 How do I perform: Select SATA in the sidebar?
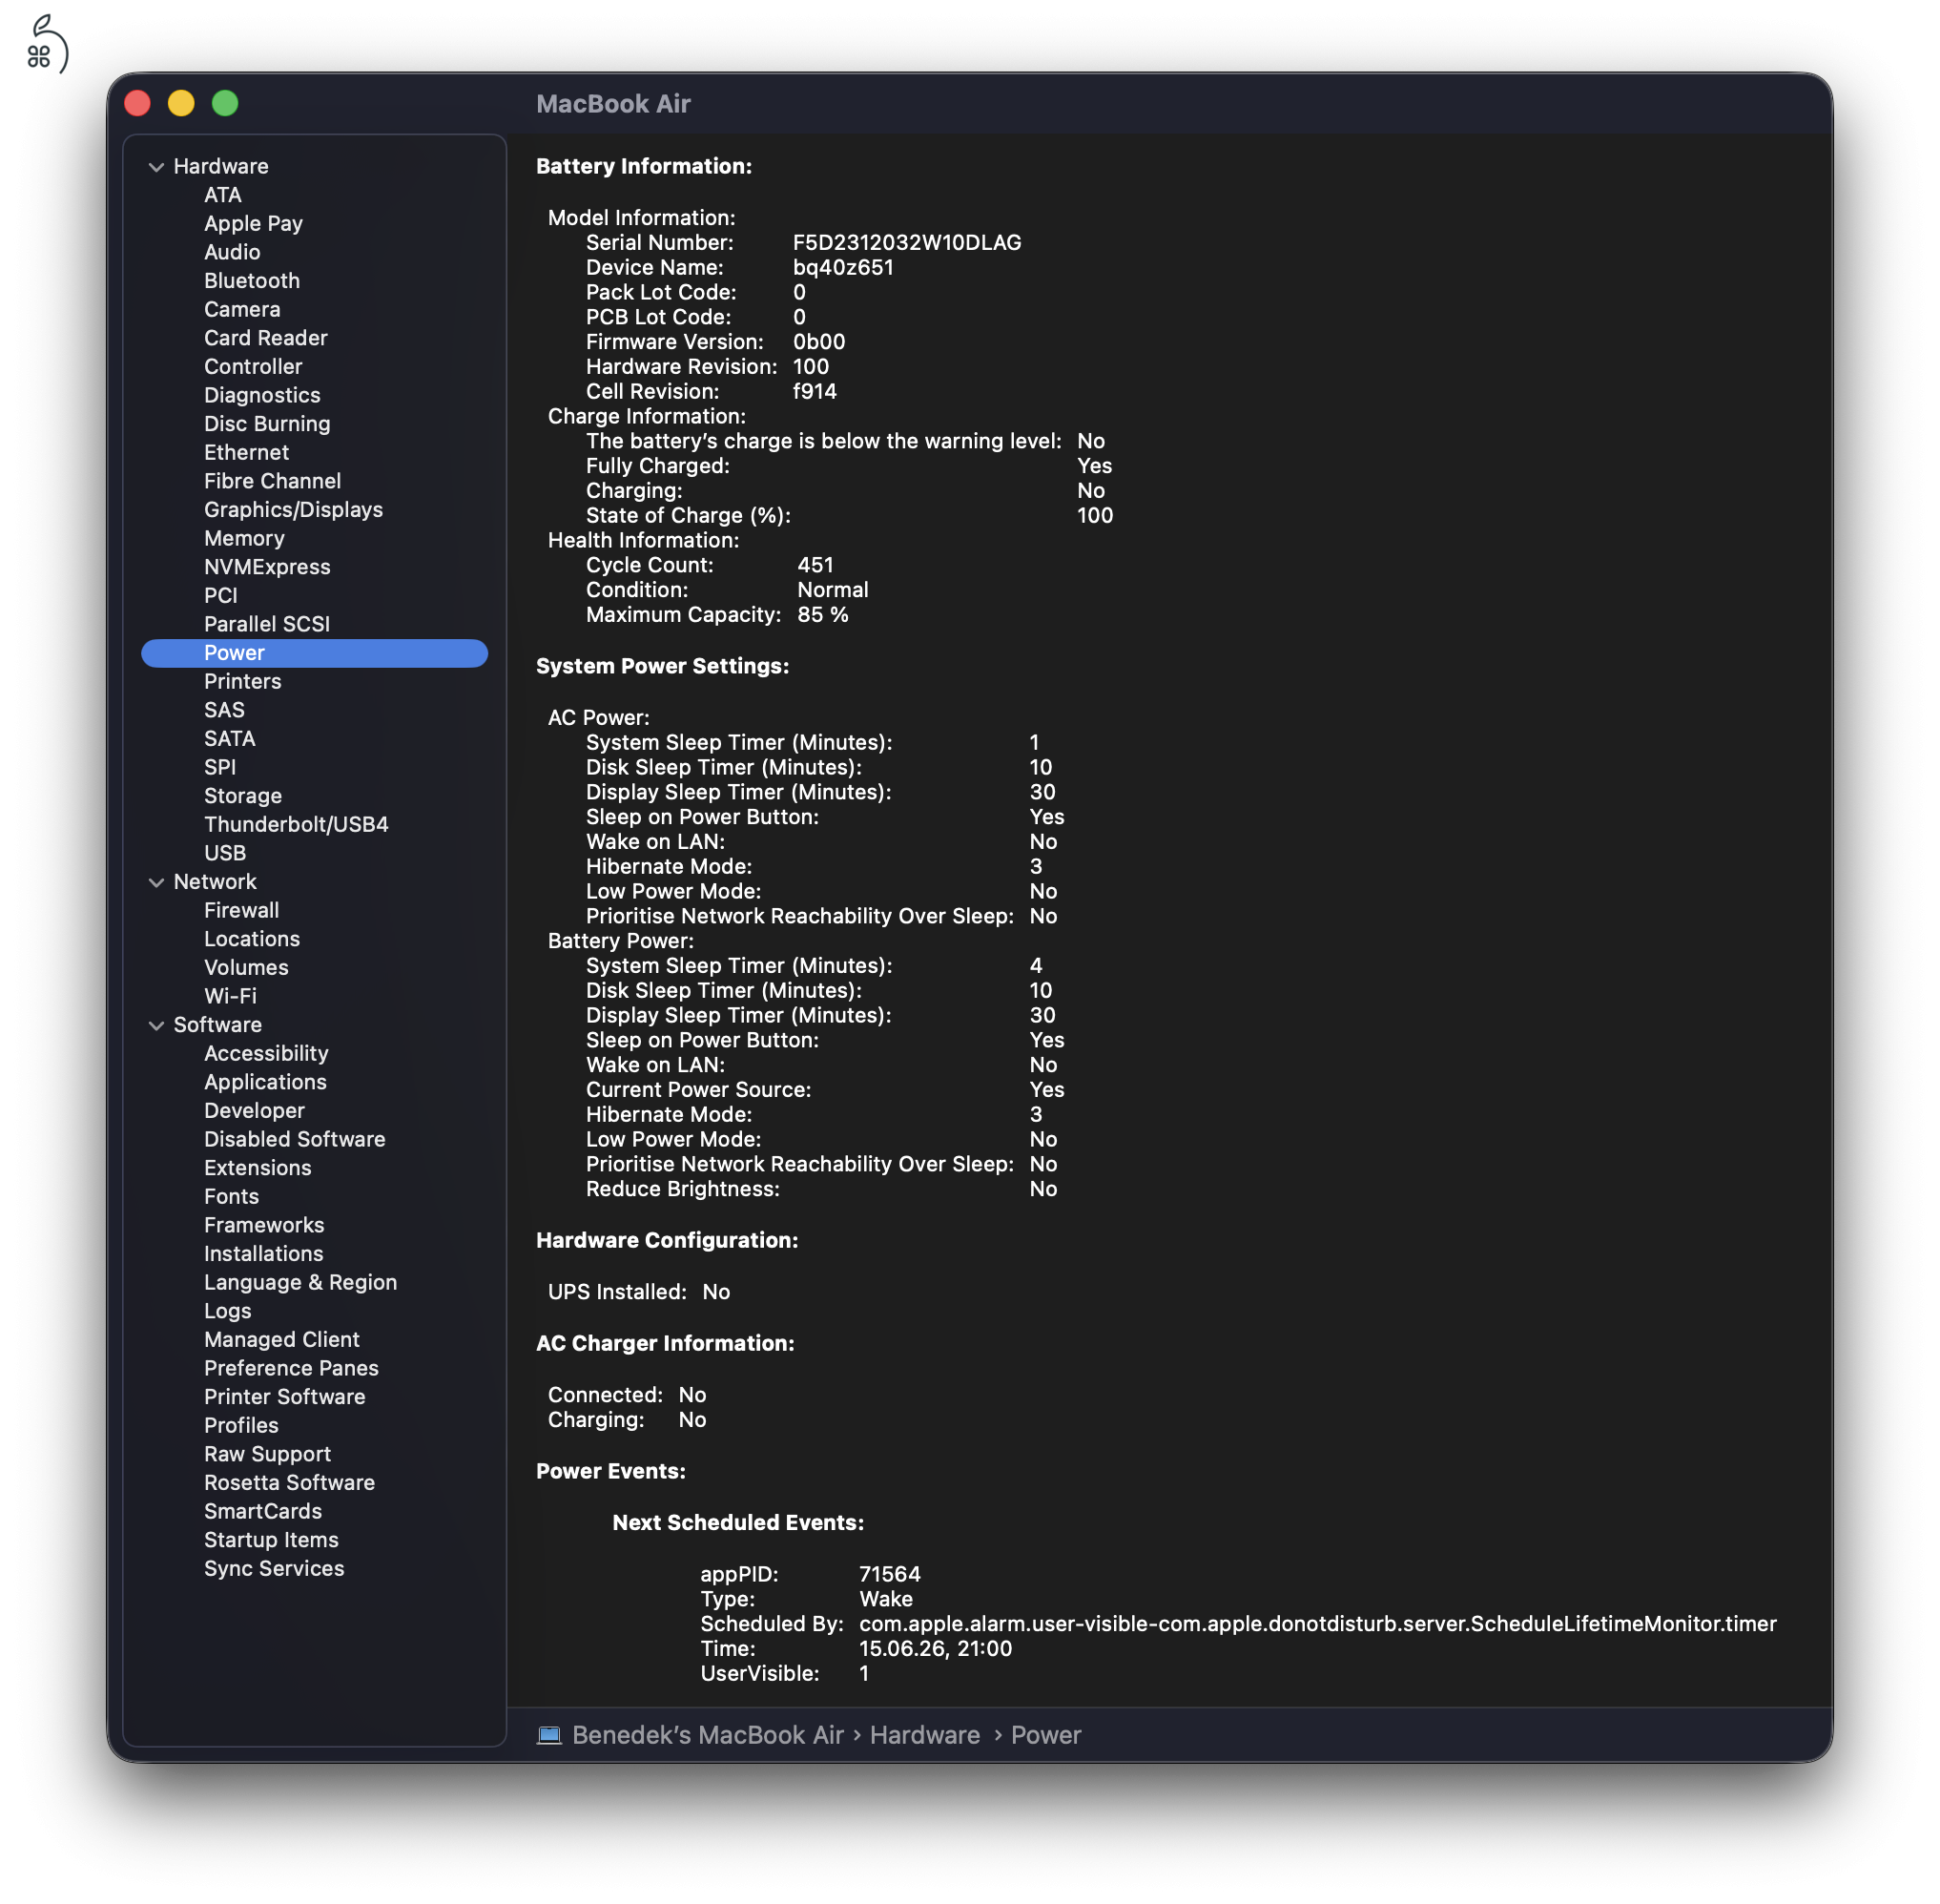click(230, 739)
